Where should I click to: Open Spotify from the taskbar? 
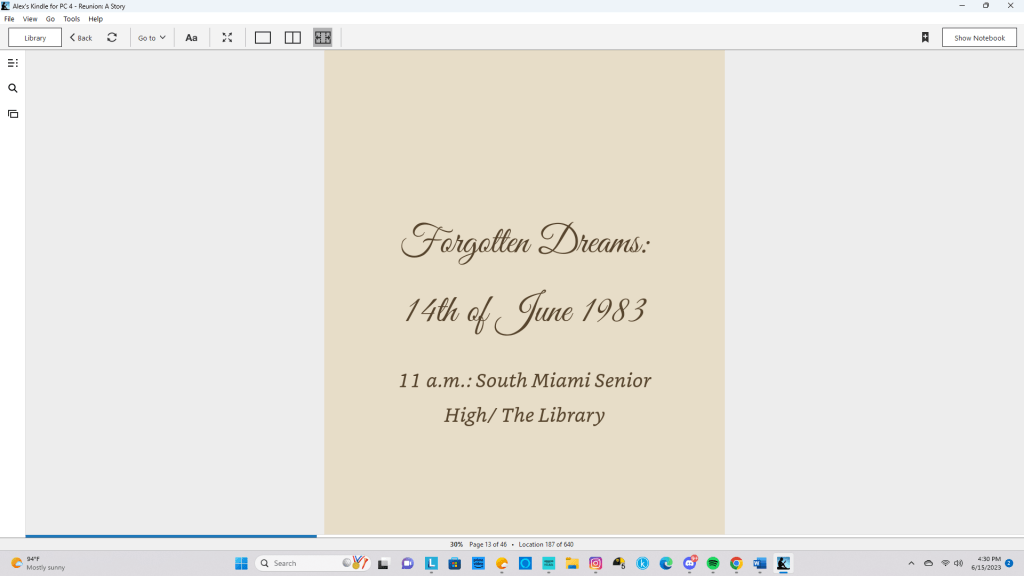713,563
